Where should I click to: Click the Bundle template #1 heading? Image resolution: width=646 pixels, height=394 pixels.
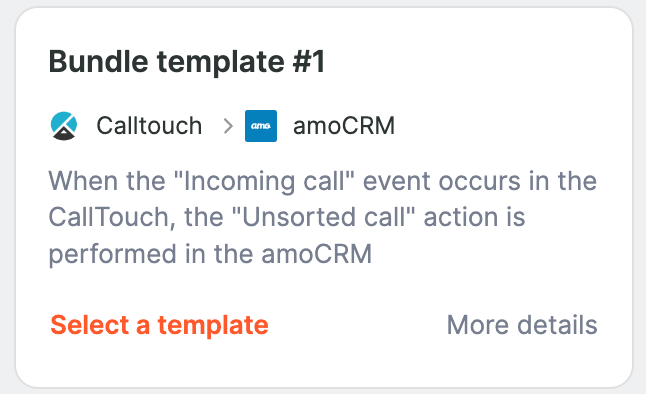pos(187,62)
